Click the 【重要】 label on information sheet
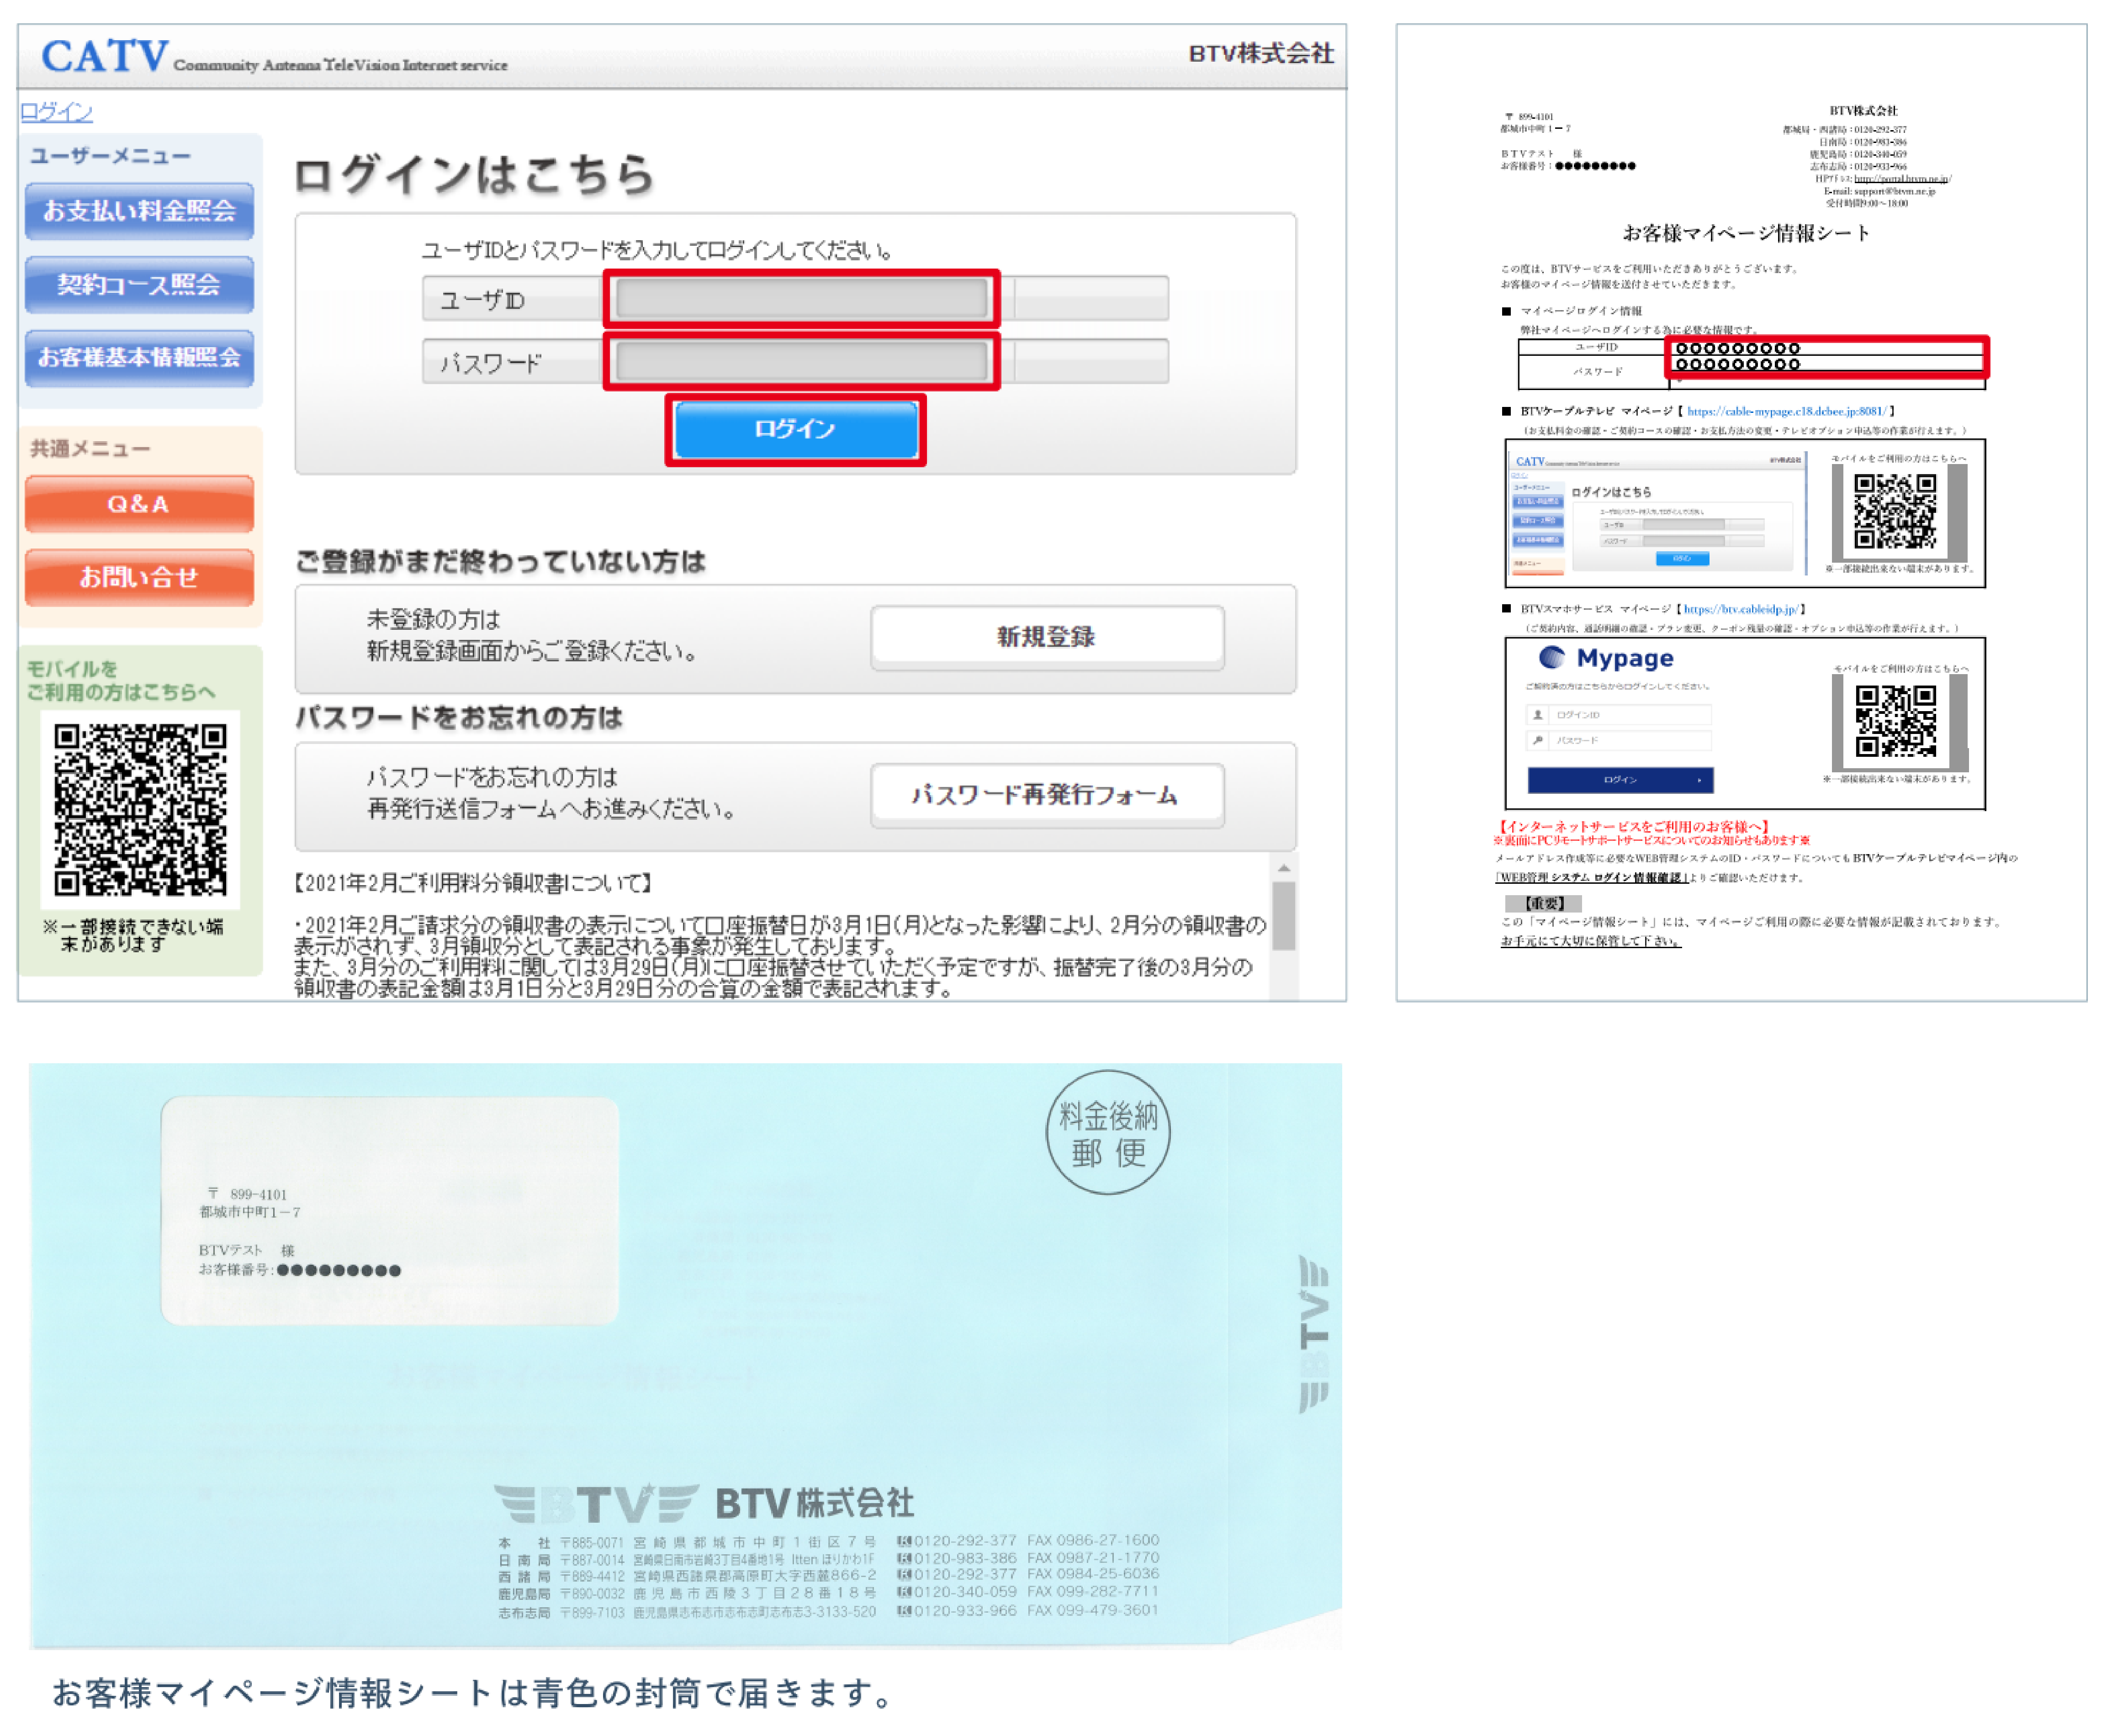Viewport: 2112px width, 1736px height. 1544,904
